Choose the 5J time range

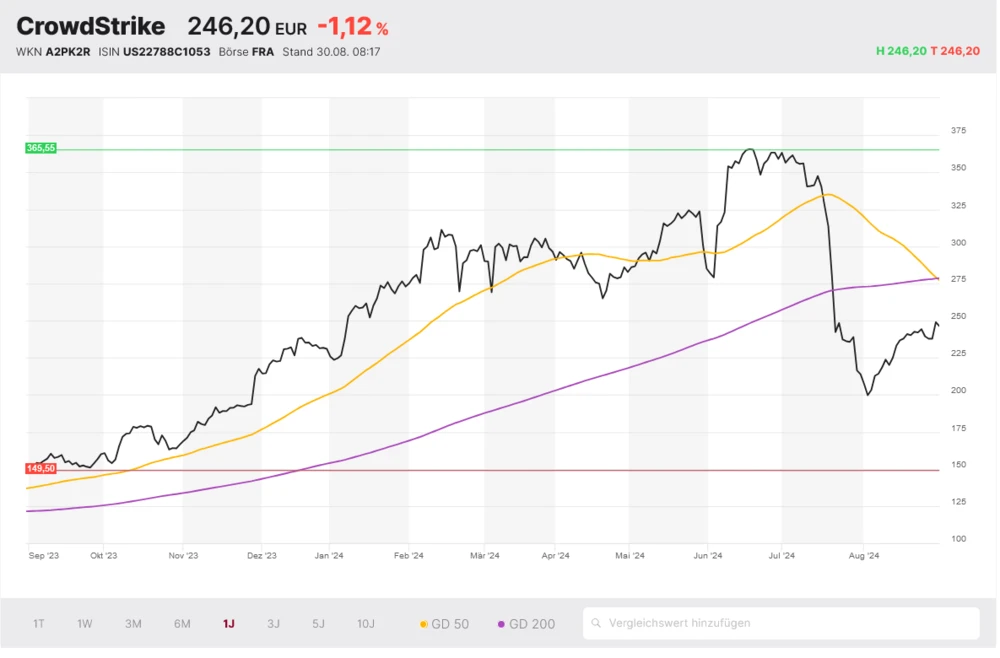(318, 624)
